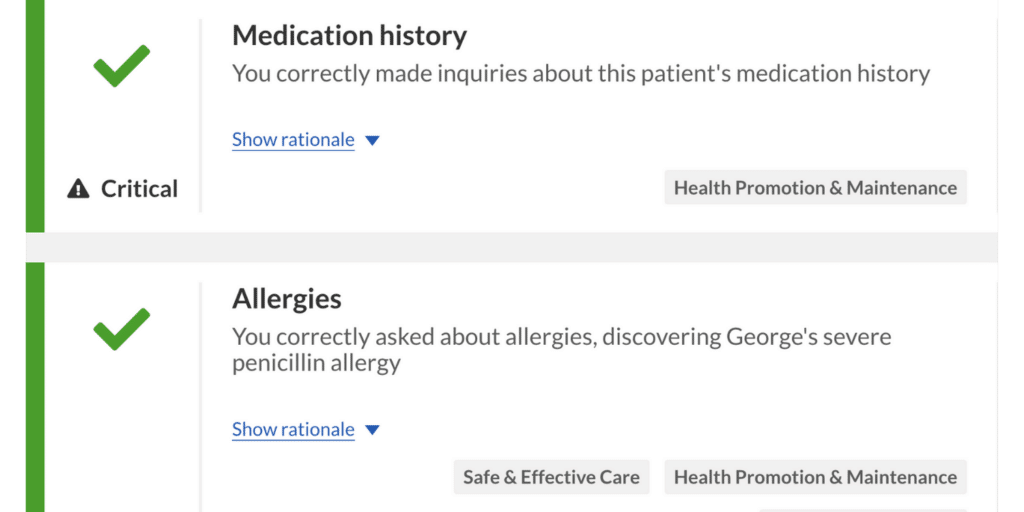The width and height of the screenshot is (1024, 512).
Task: Click green status bar of Medication history card
Action: tap(35, 116)
